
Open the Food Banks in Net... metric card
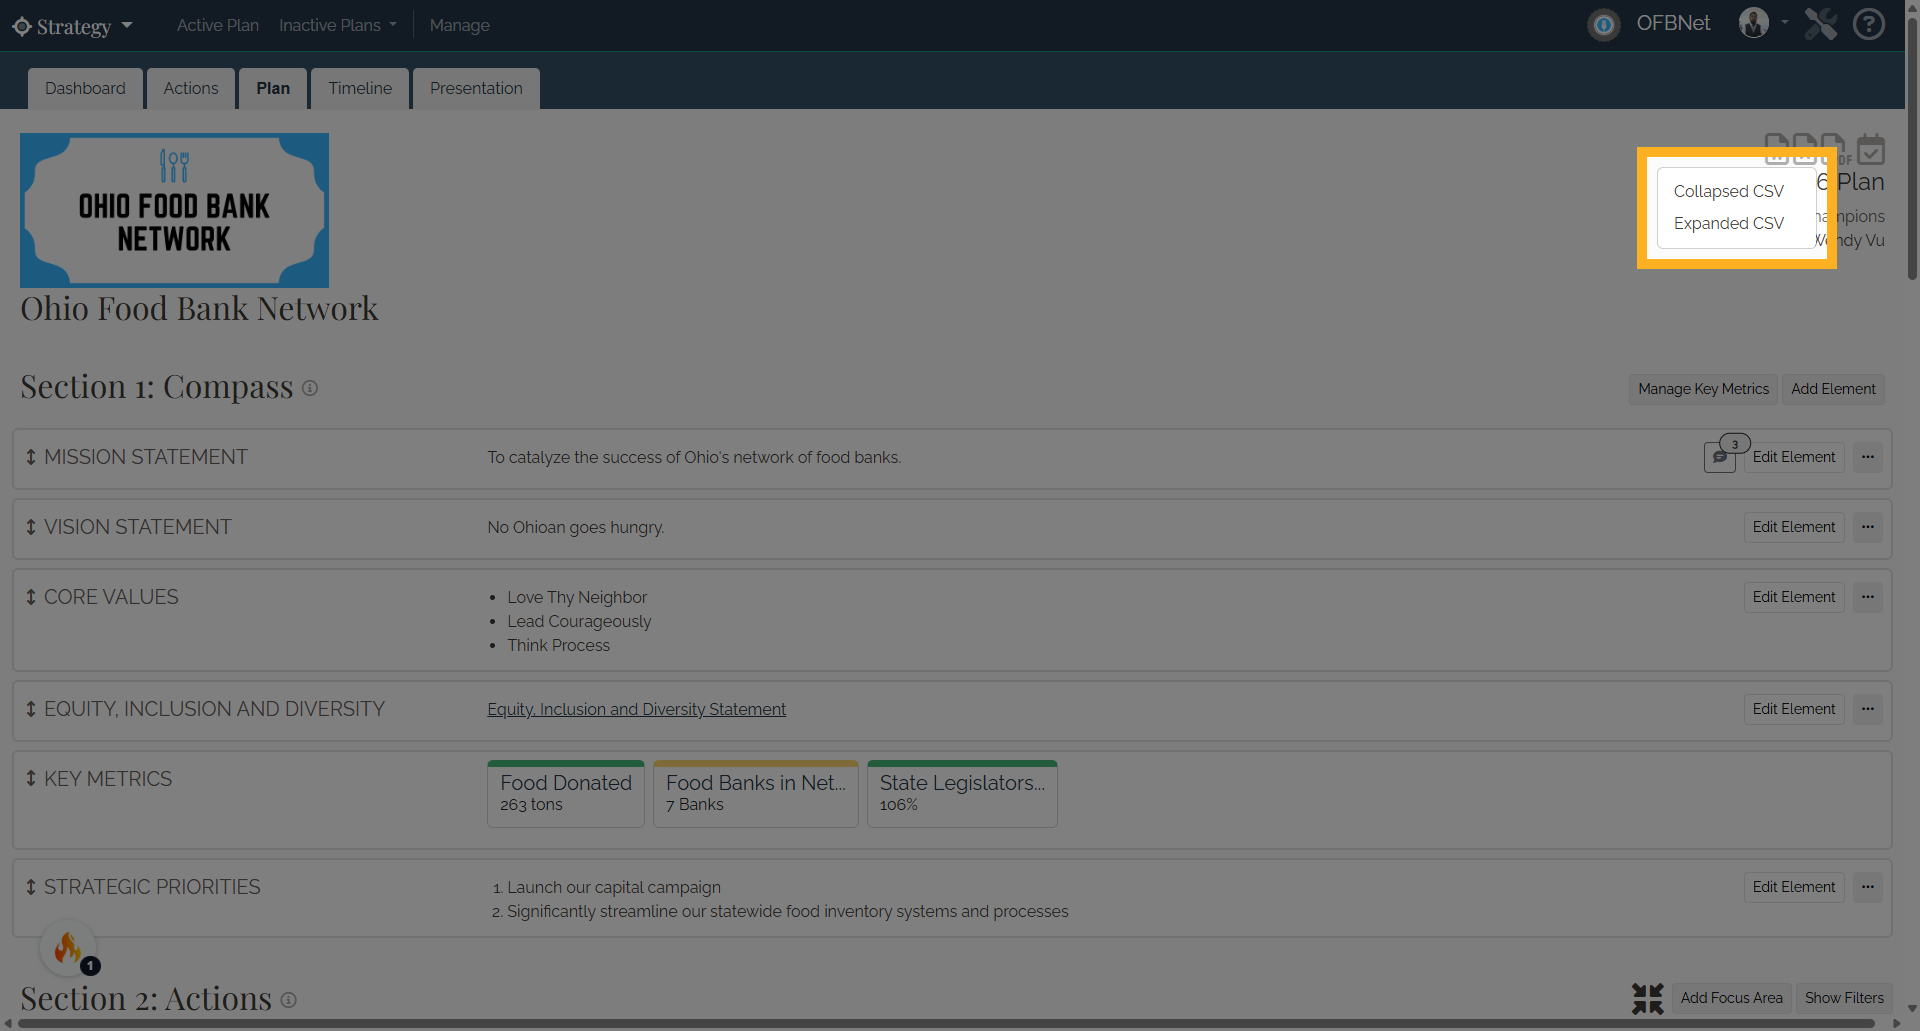point(756,794)
